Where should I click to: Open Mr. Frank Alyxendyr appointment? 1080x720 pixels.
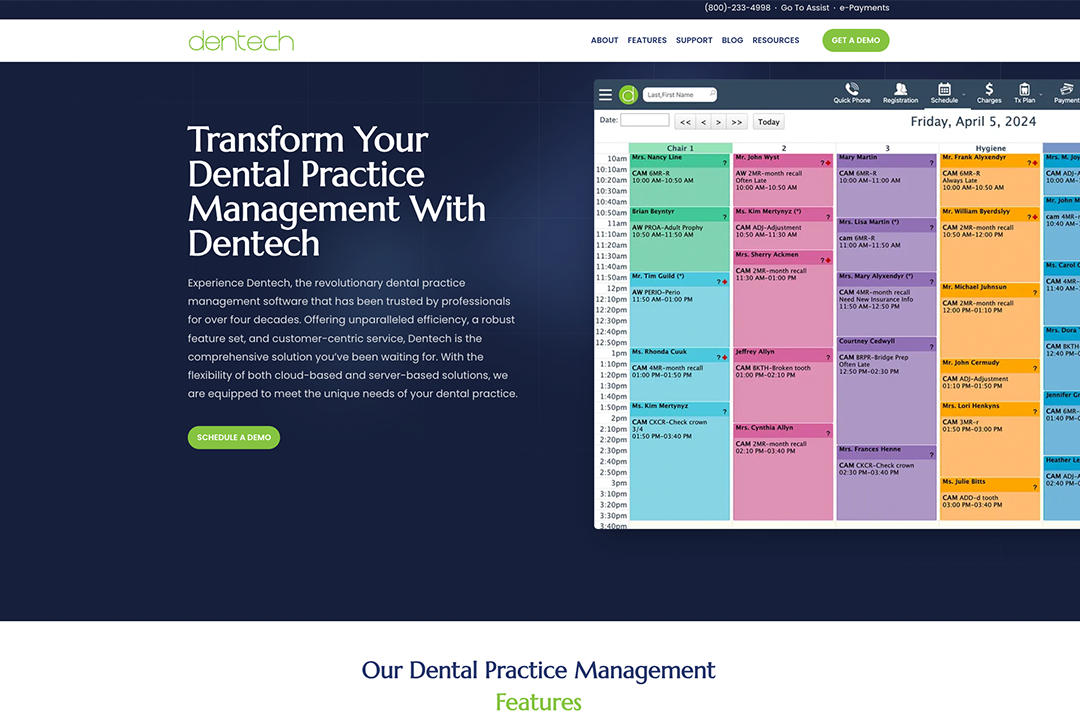click(990, 179)
